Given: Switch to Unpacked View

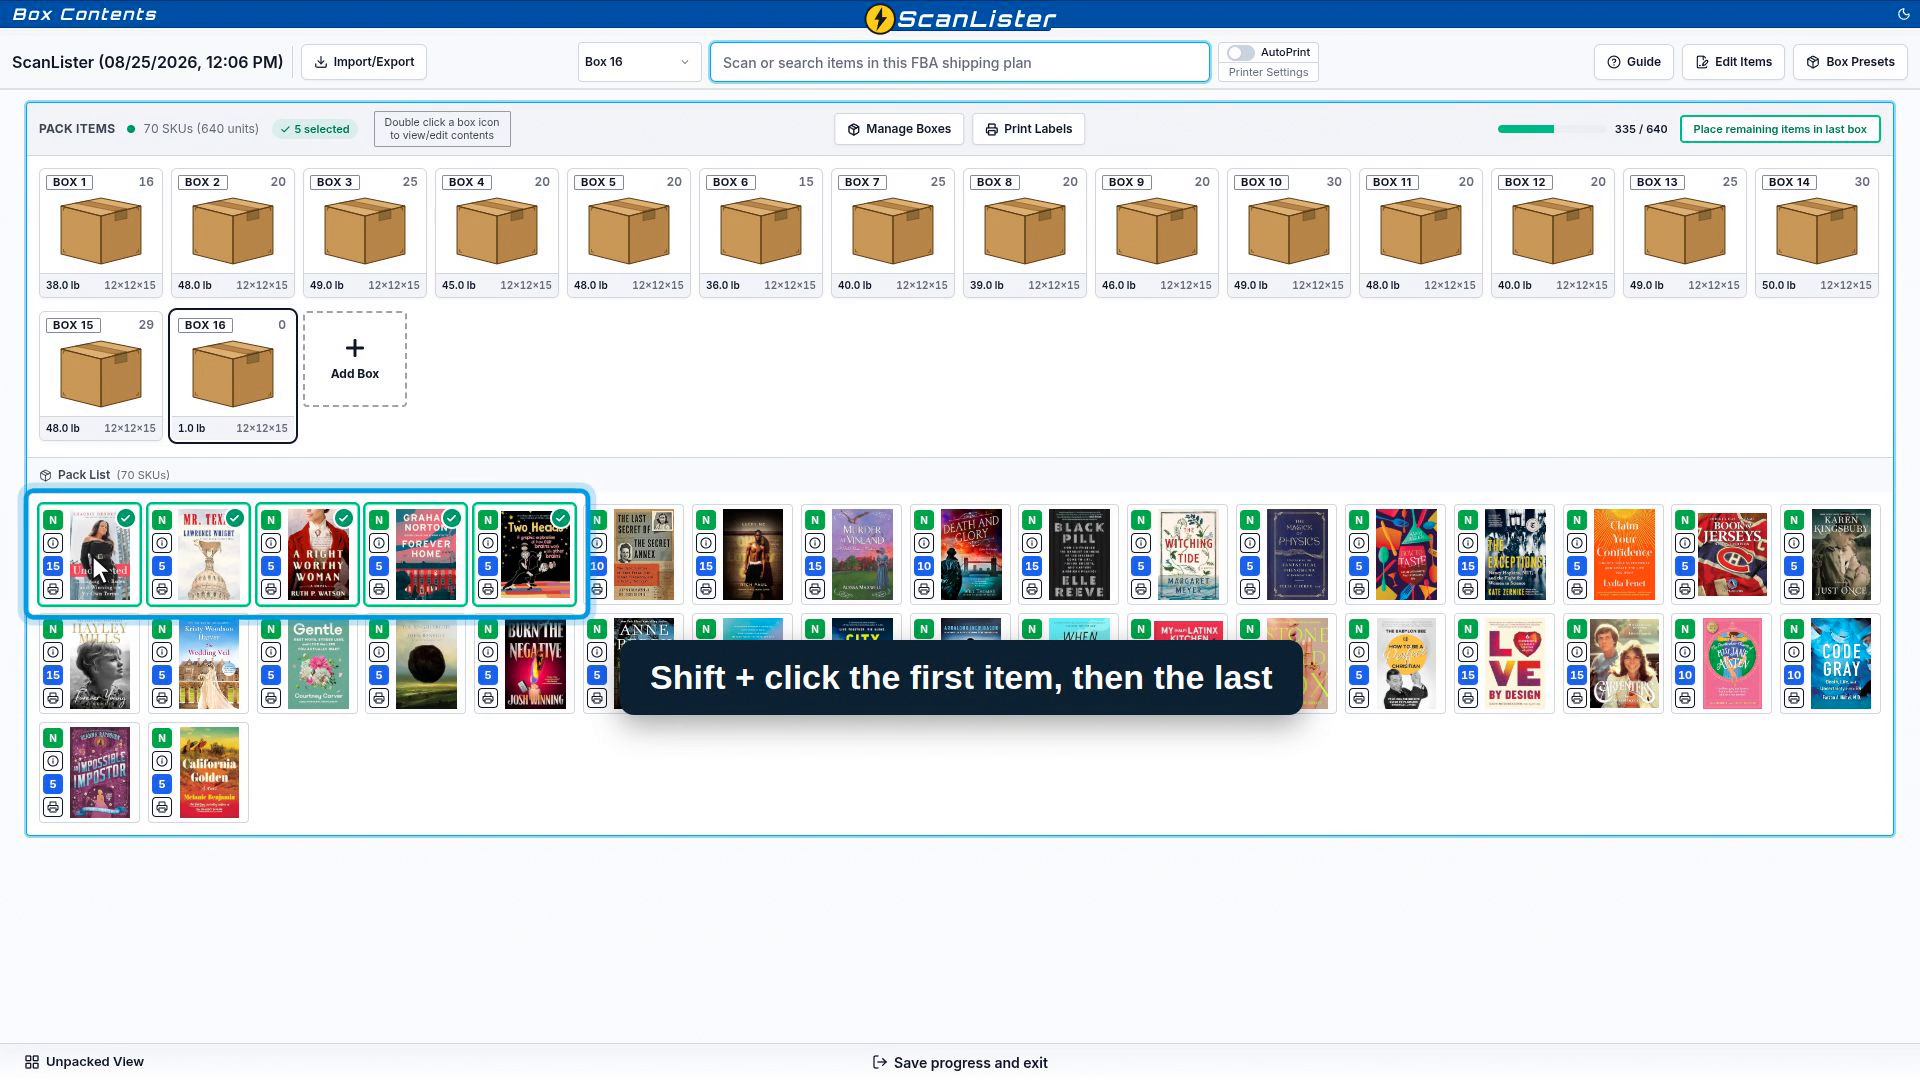Looking at the screenshot, I should click(84, 1062).
